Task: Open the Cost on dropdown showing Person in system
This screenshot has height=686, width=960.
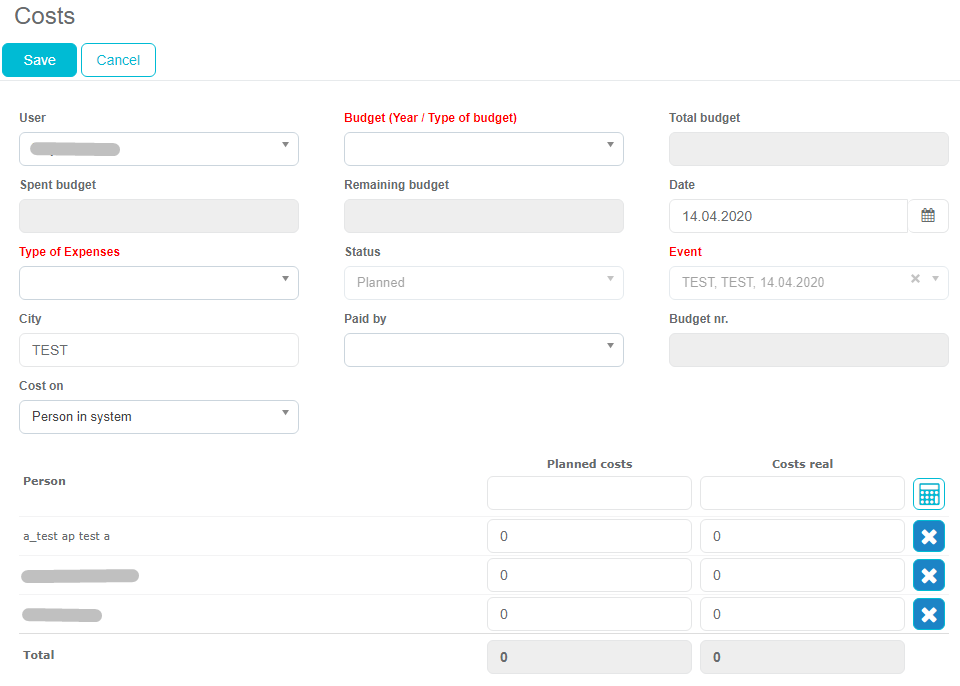Action: [x=159, y=417]
